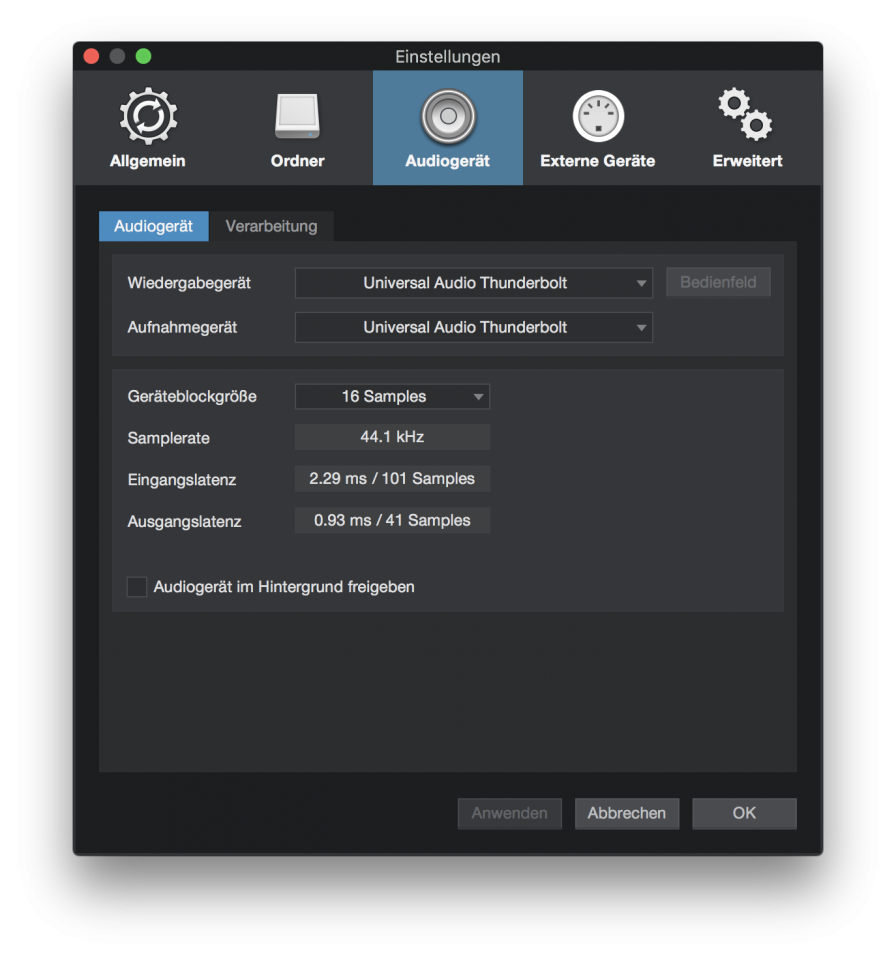This screenshot has width=896, height=960.
Task: Select the Audiogerät sub-tab
Action: pyautogui.click(x=154, y=226)
